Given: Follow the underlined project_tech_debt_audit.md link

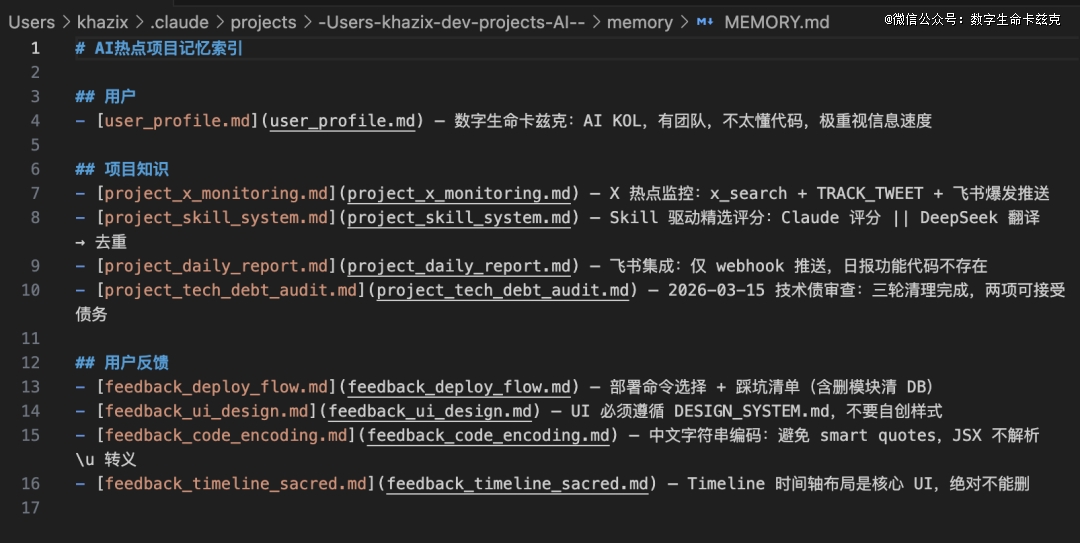Looking at the screenshot, I should pos(503,290).
